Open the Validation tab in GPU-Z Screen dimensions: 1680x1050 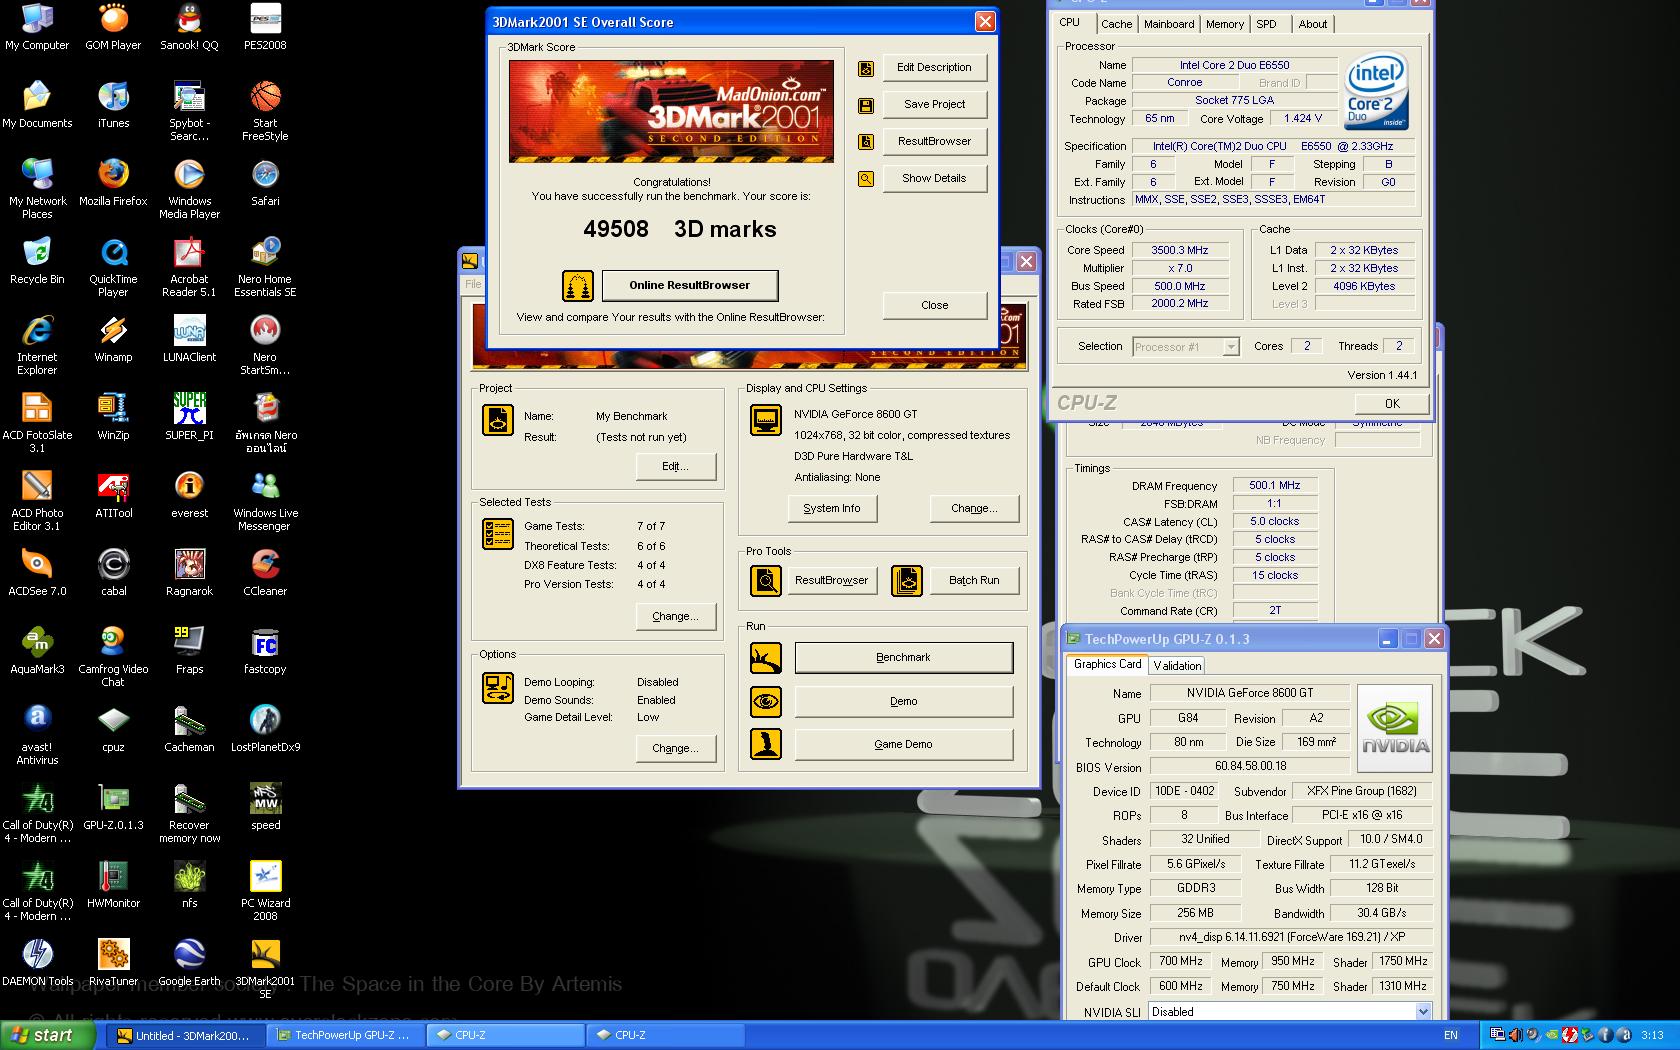(1177, 666)
